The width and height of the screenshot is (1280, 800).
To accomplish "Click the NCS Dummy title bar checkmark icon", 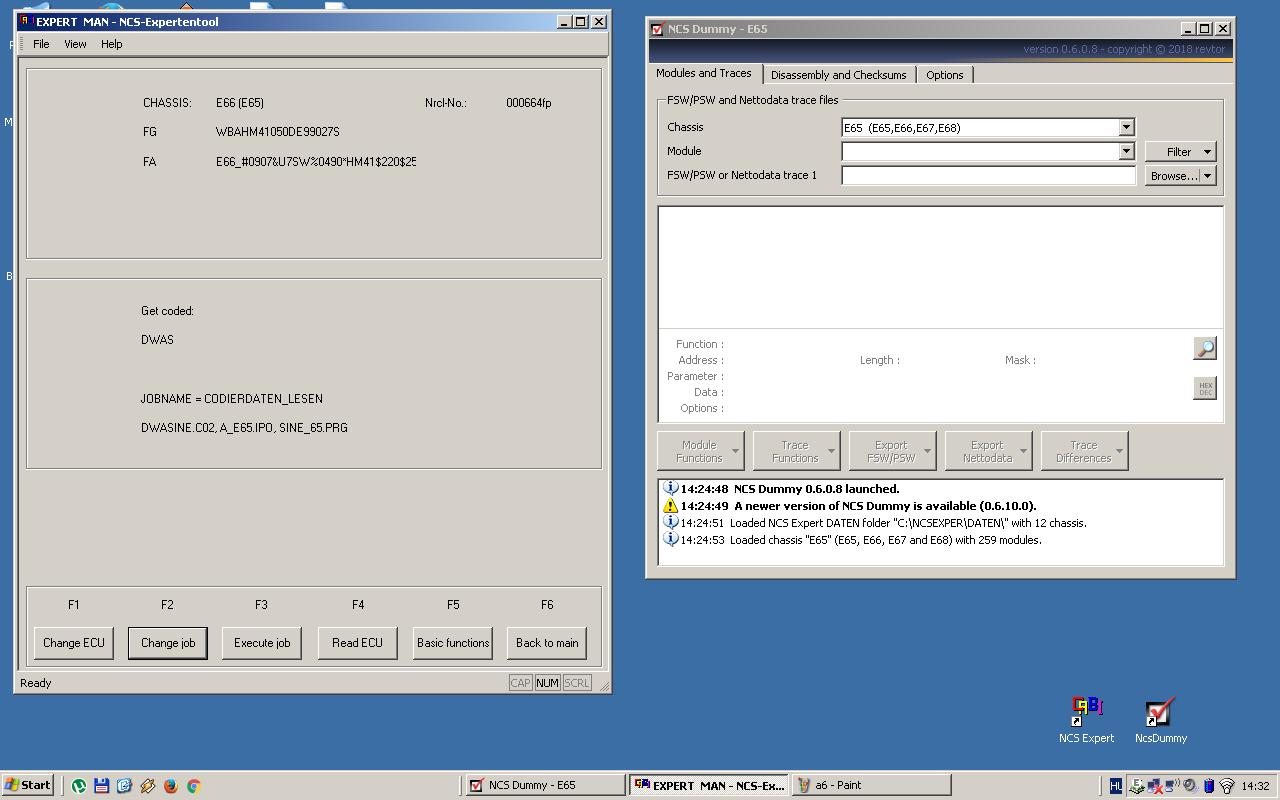I will pos(657,29).
